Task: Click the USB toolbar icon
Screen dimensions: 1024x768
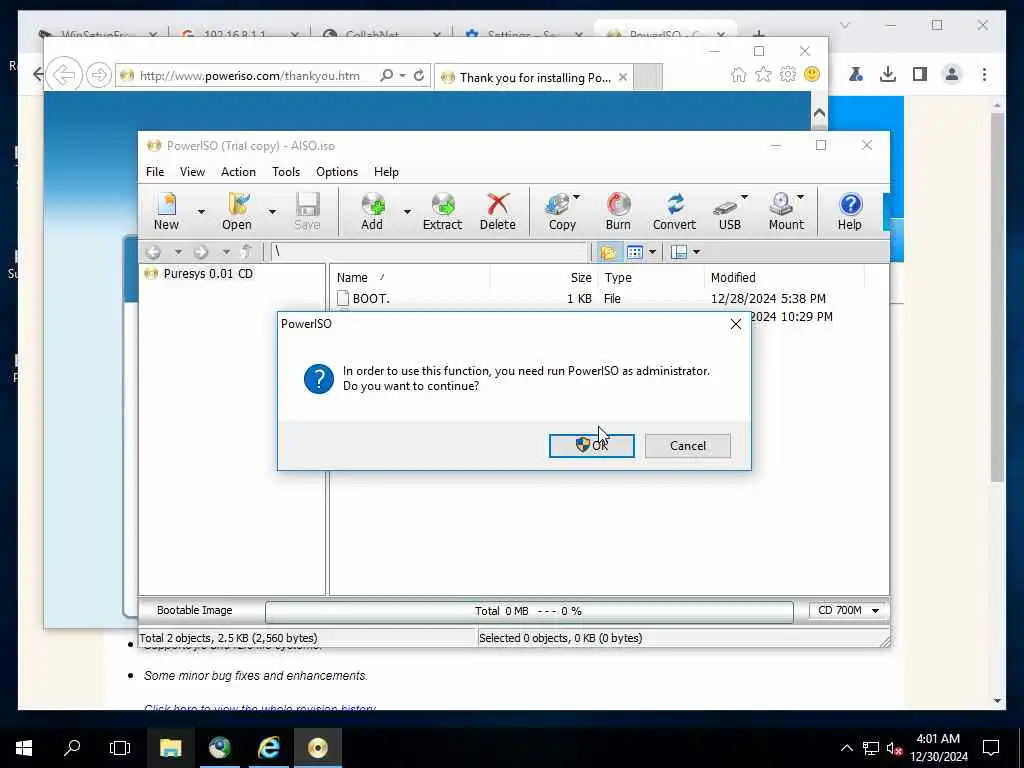Action: coord(728,211)
